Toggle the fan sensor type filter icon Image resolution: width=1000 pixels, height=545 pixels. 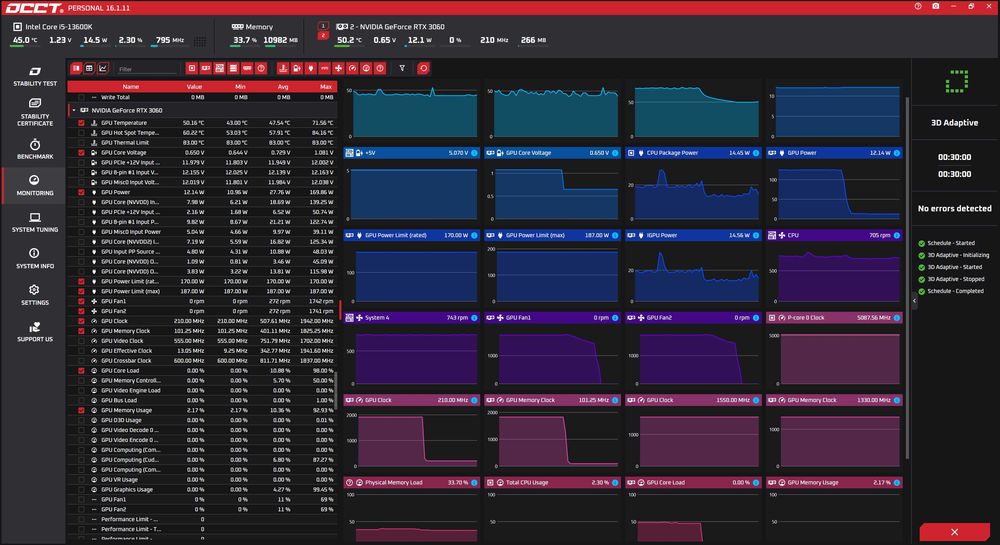click(x=339, y=68)
